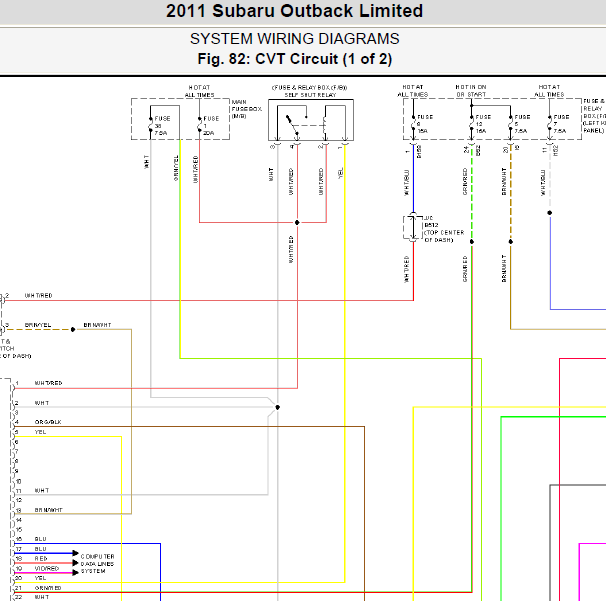Click the 'MAIN FUSE BOX (M/B)' label
This screenshot has height=601, width=606.
click(x=247, y=109)
